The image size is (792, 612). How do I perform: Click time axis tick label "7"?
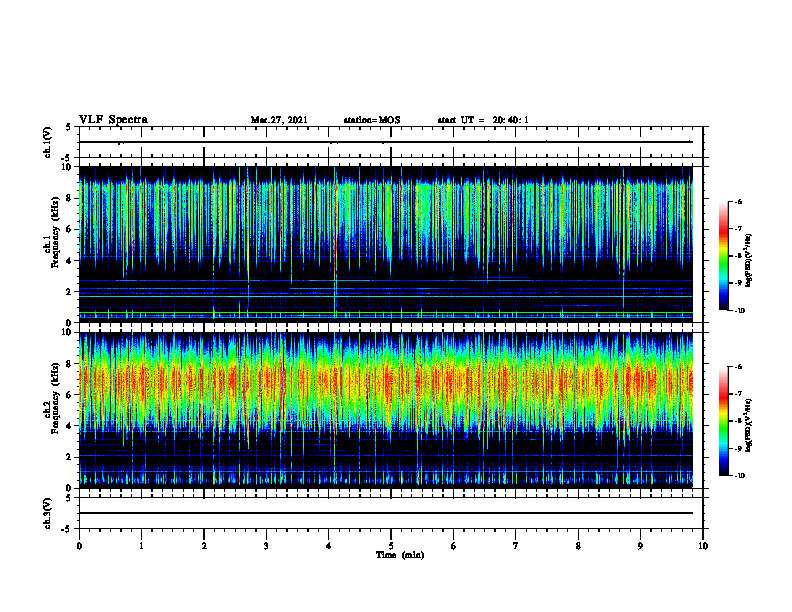(516, 546)
